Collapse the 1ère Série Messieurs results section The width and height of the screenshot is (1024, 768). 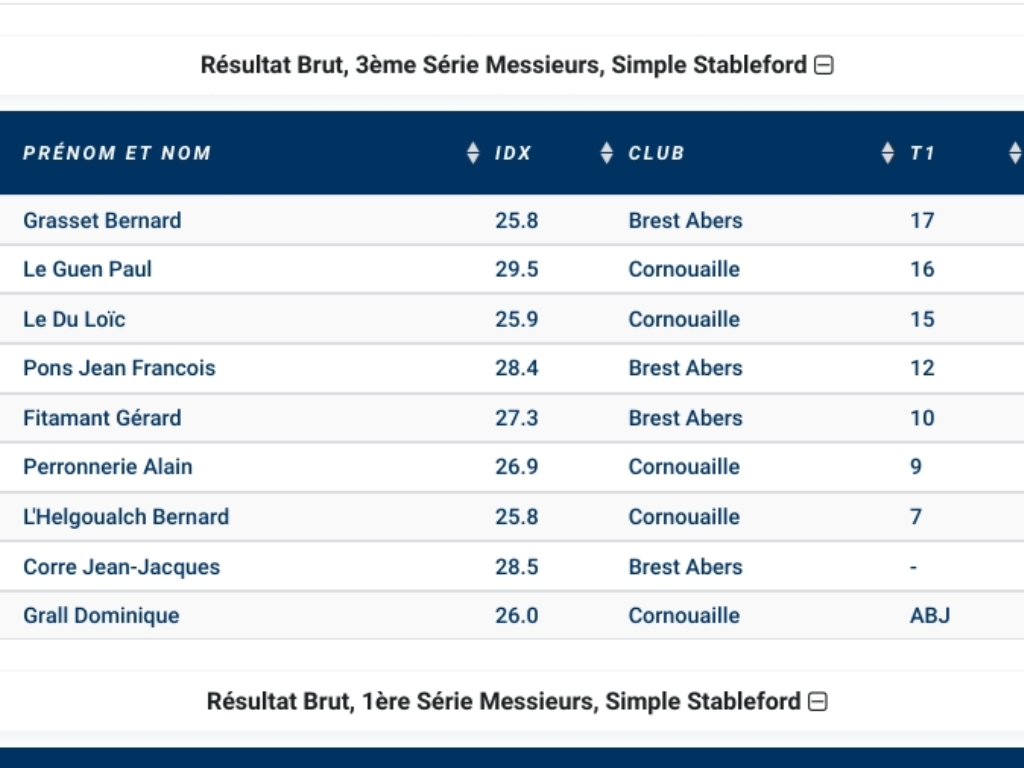point(818,702)
